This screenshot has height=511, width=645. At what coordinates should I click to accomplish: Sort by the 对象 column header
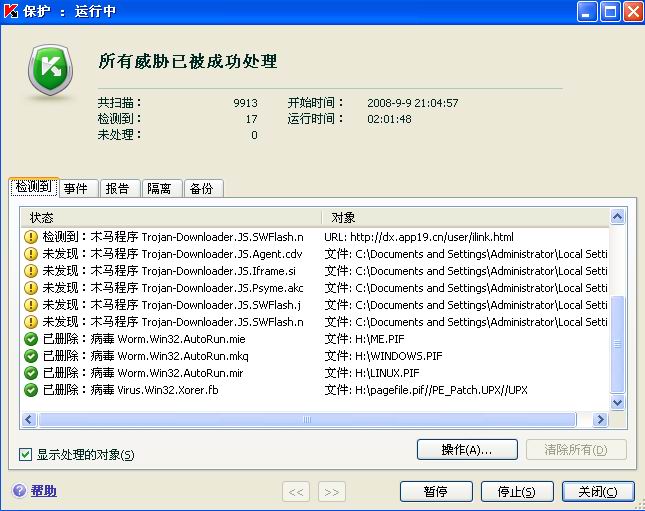coord(466,218)
